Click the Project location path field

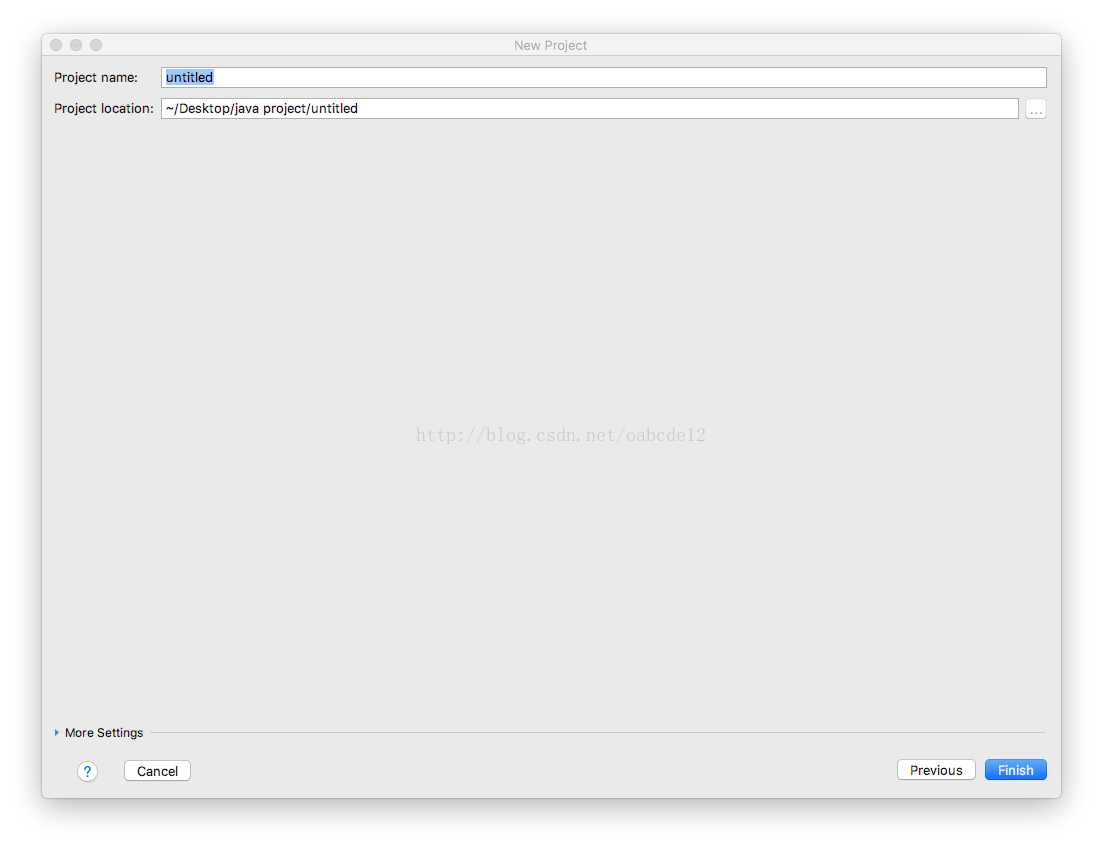pos(589,108)
